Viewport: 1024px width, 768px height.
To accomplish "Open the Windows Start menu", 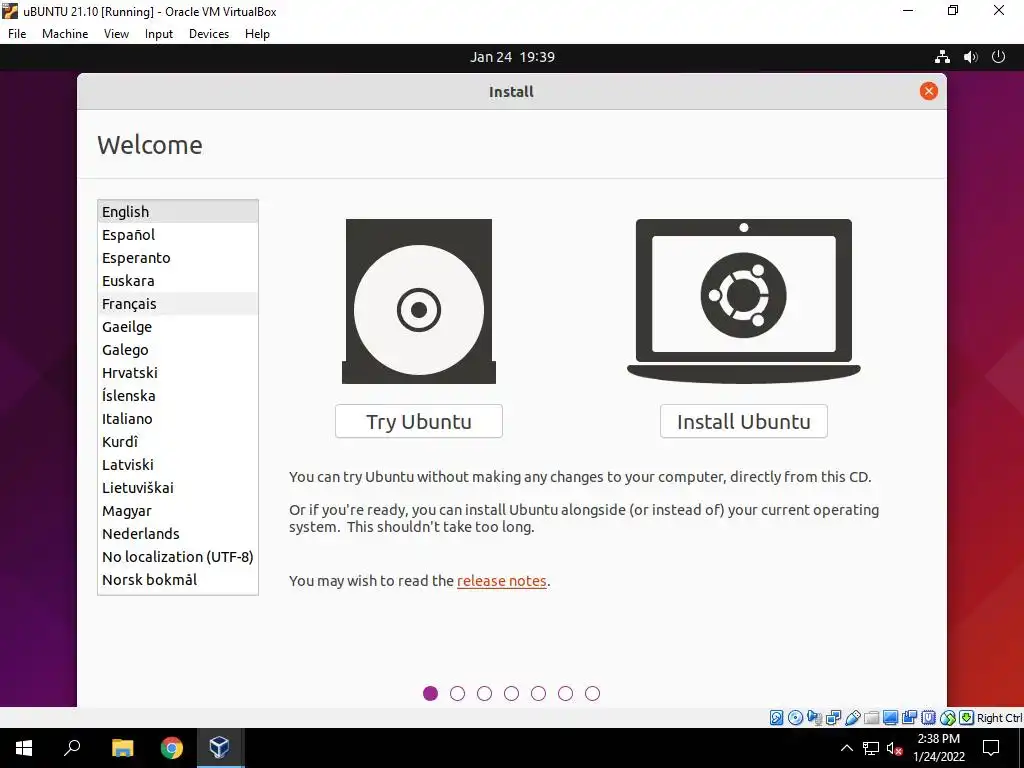I will (24, 748).
